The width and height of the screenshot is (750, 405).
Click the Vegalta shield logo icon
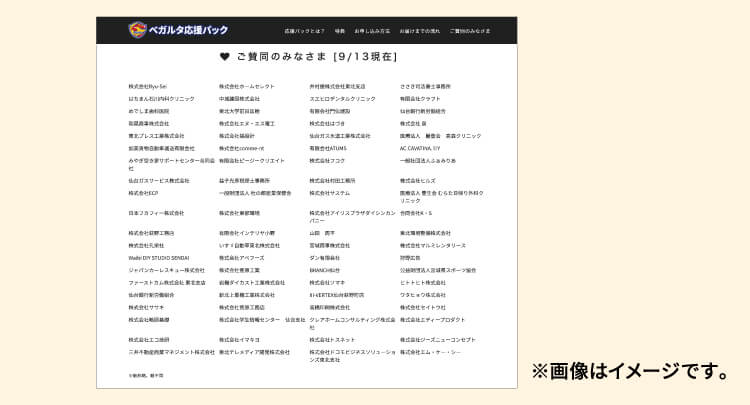pos(137,30)
